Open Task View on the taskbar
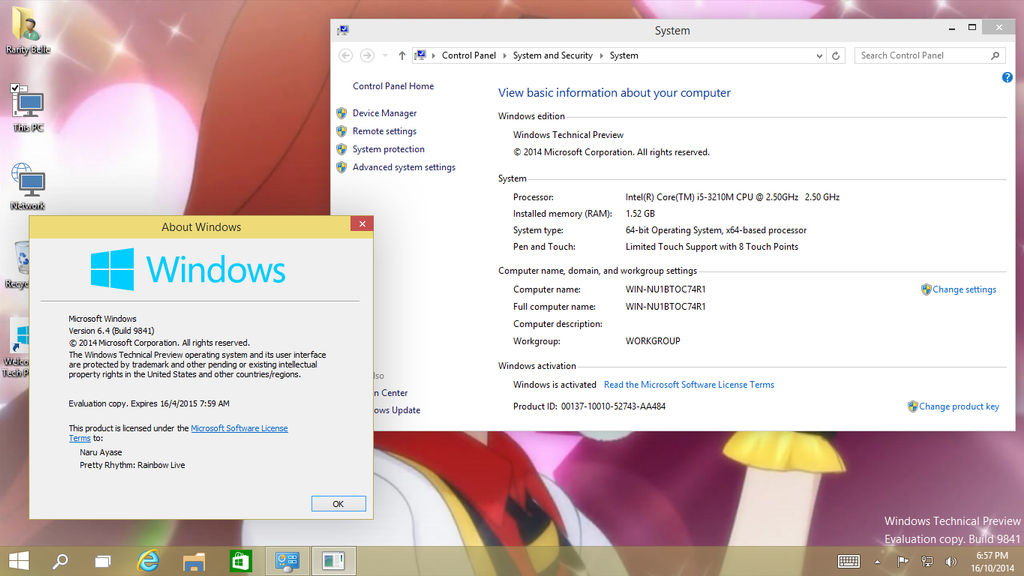Image resolution: width=1024 pixels, height=576 pixels. coord(103,561)
